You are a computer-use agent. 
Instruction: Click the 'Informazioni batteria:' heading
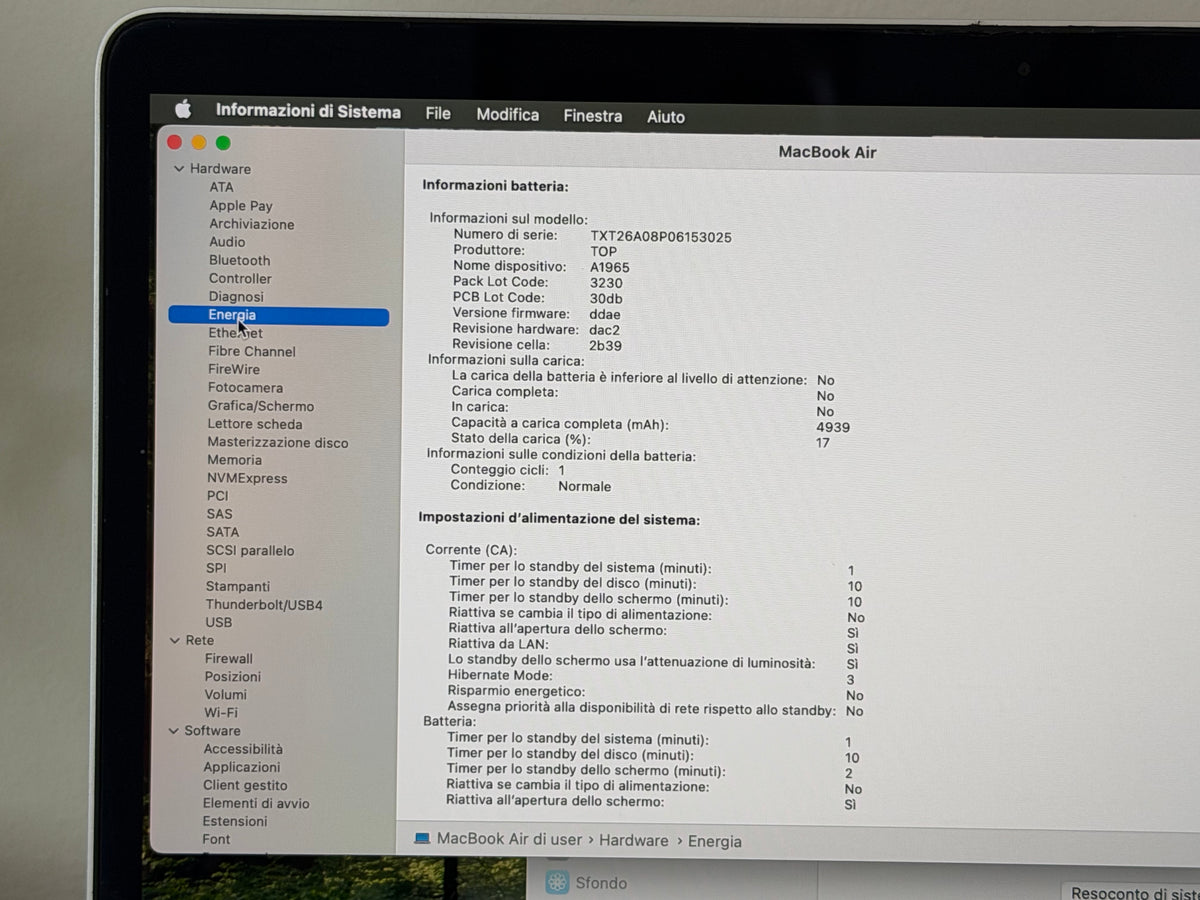495,186
